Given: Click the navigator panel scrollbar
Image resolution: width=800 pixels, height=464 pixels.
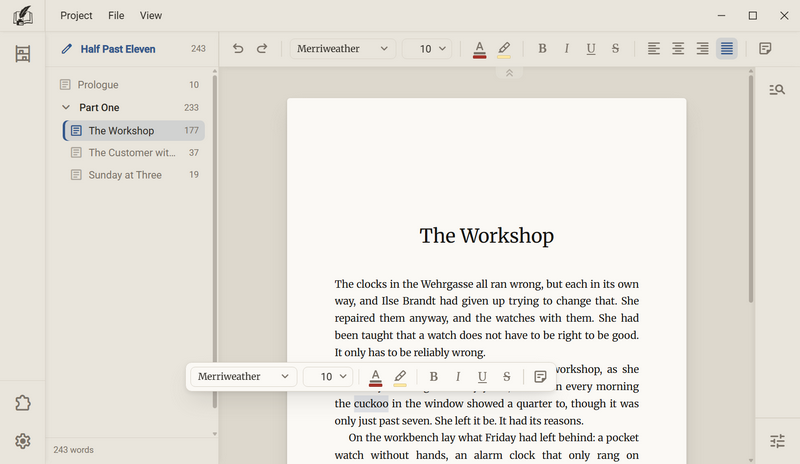Looking at the screenshot, I should point(215,242).
